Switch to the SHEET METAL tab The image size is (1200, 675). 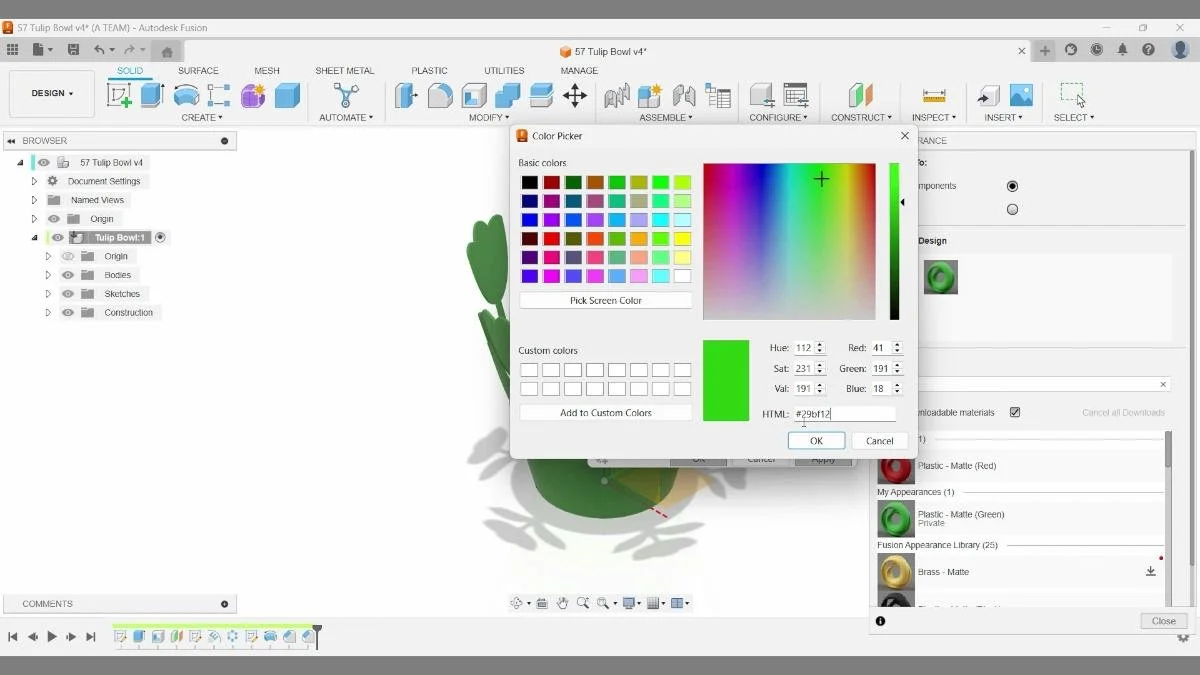344,70
